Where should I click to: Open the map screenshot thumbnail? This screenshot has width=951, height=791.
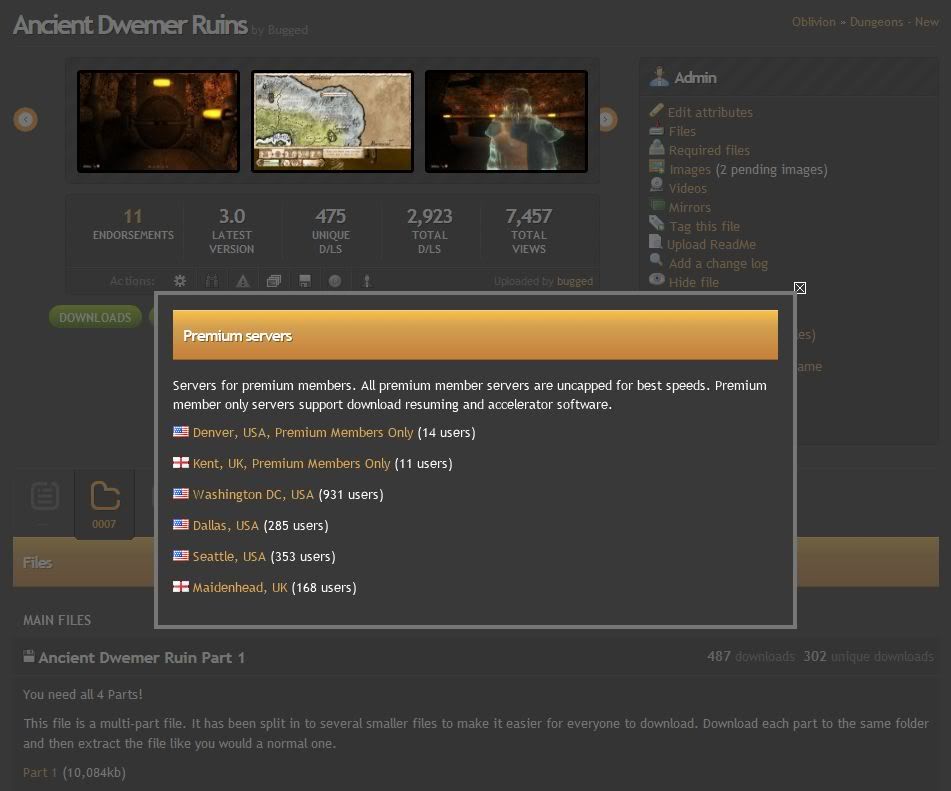tap(332, 121)
